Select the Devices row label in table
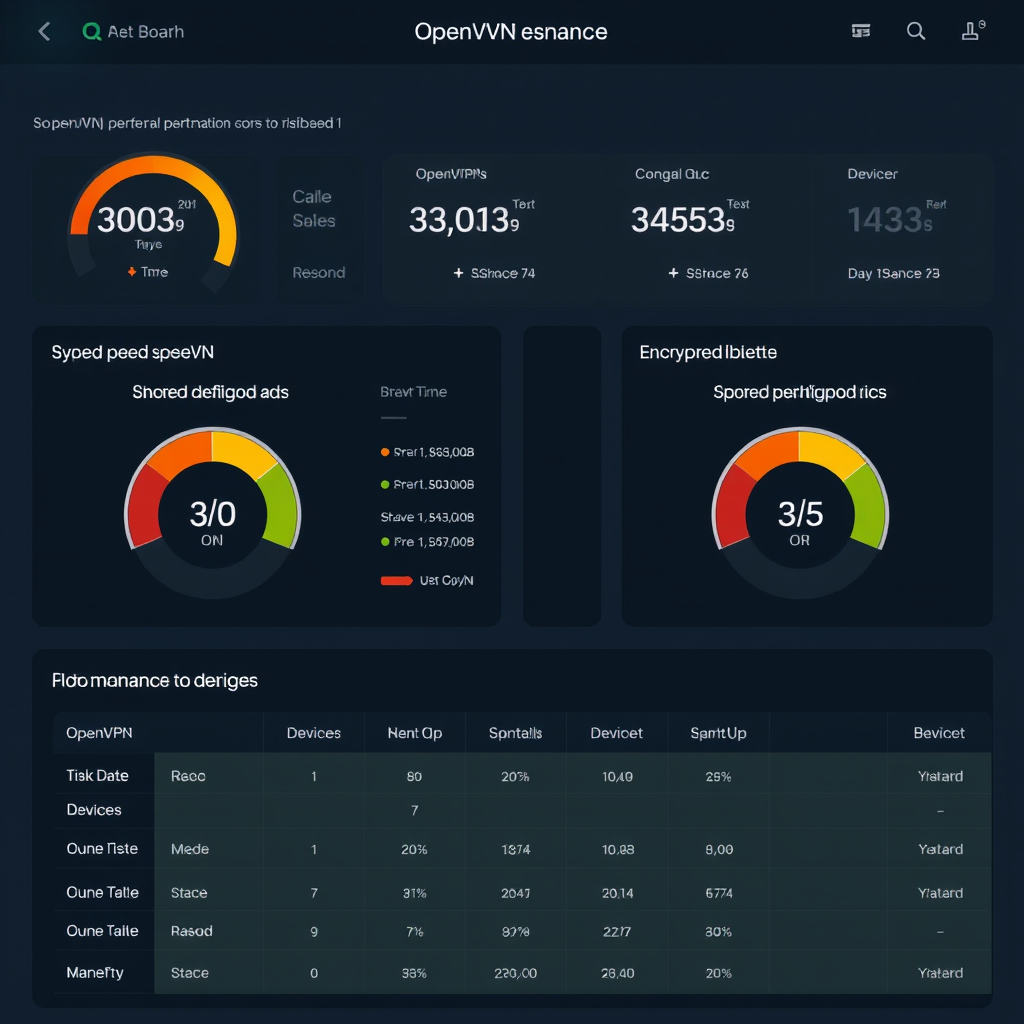The height and width of the screenshot is (1024, 1024). point(94,810)
